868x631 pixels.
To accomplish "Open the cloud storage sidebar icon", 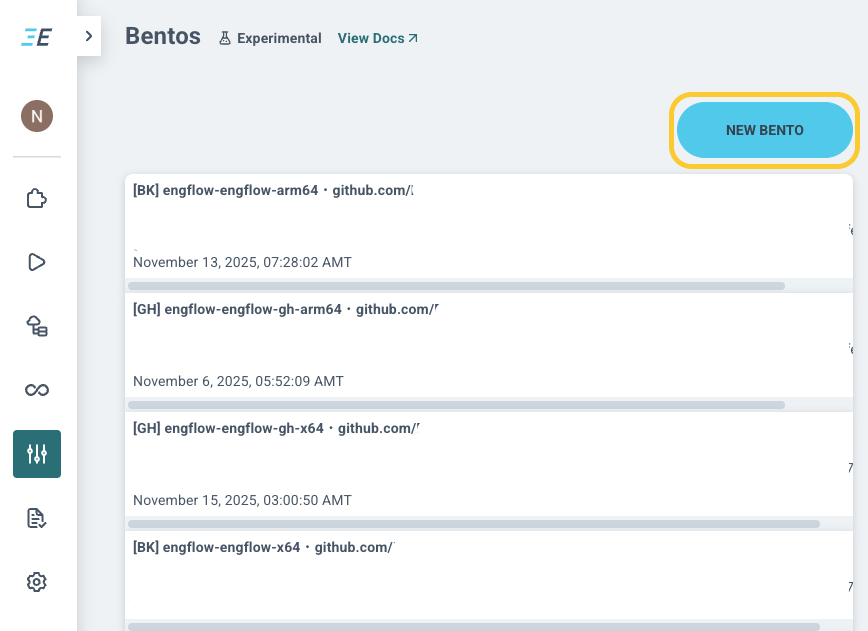I will (x=37, y=326).
